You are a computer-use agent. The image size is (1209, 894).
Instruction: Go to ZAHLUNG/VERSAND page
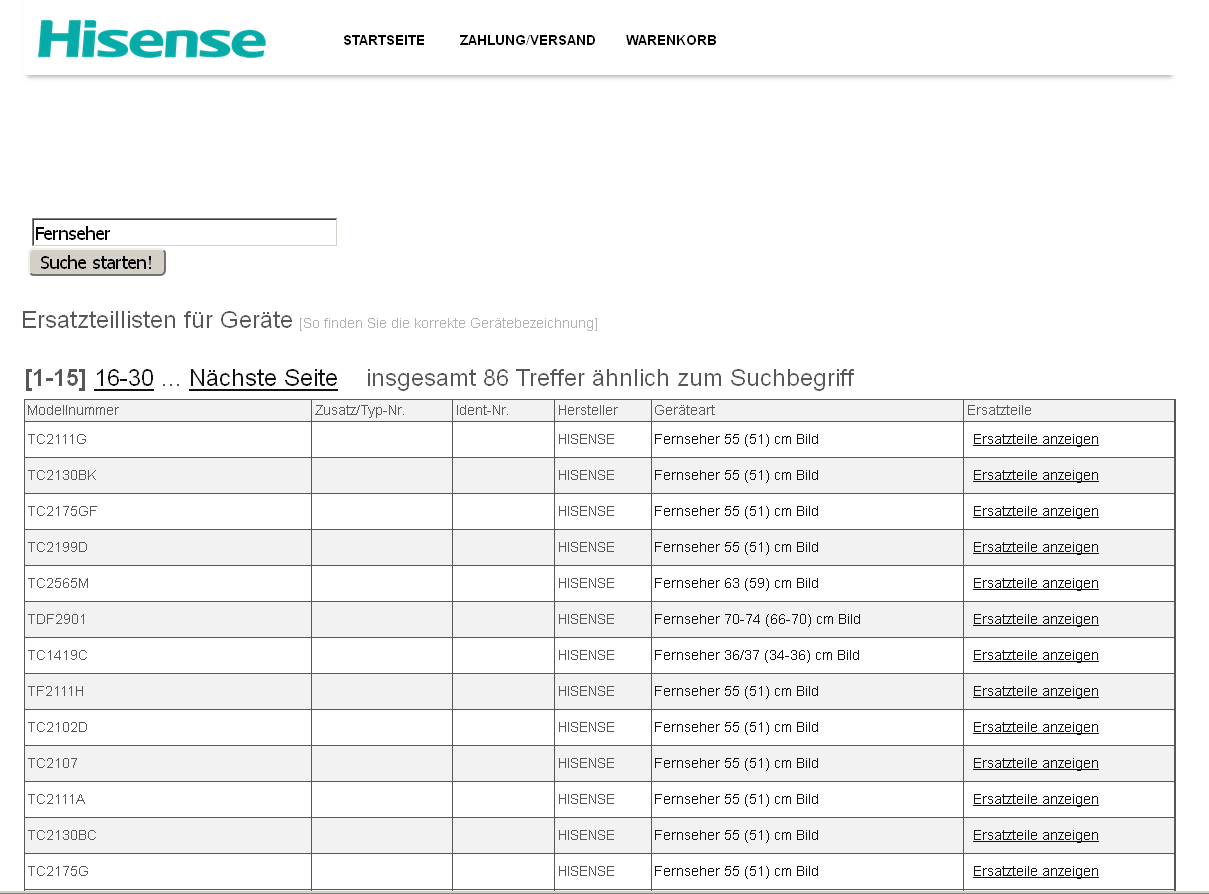point(527,41)
